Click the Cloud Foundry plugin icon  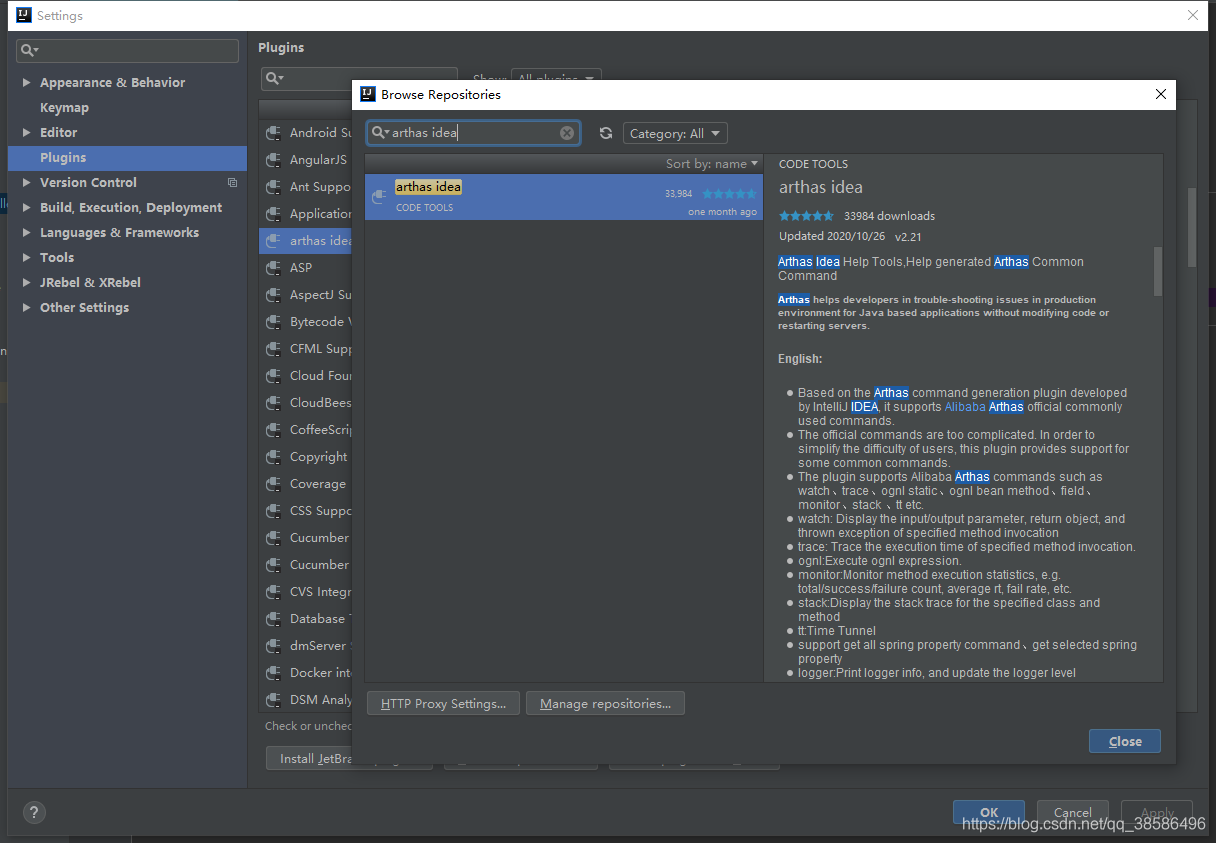tap(272, 376)
